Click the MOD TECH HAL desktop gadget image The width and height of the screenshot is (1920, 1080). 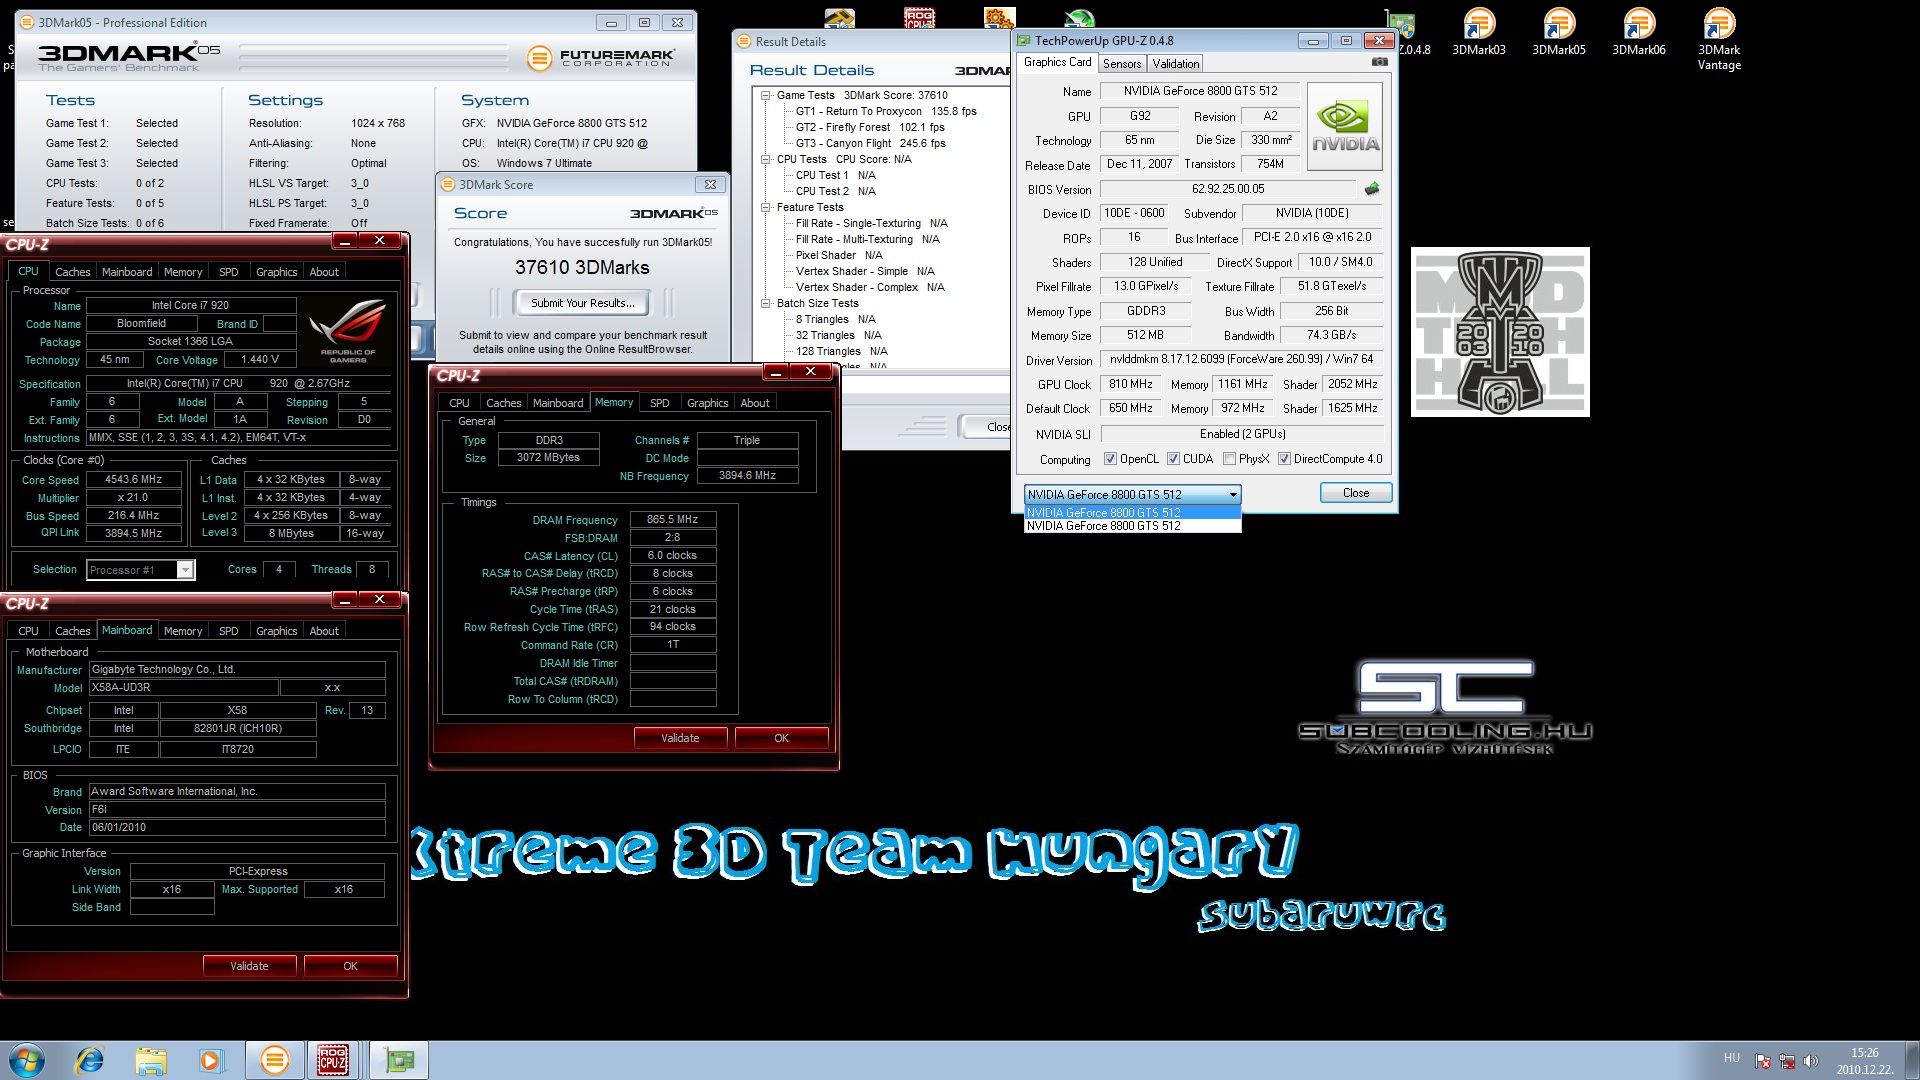point(1500,332)
